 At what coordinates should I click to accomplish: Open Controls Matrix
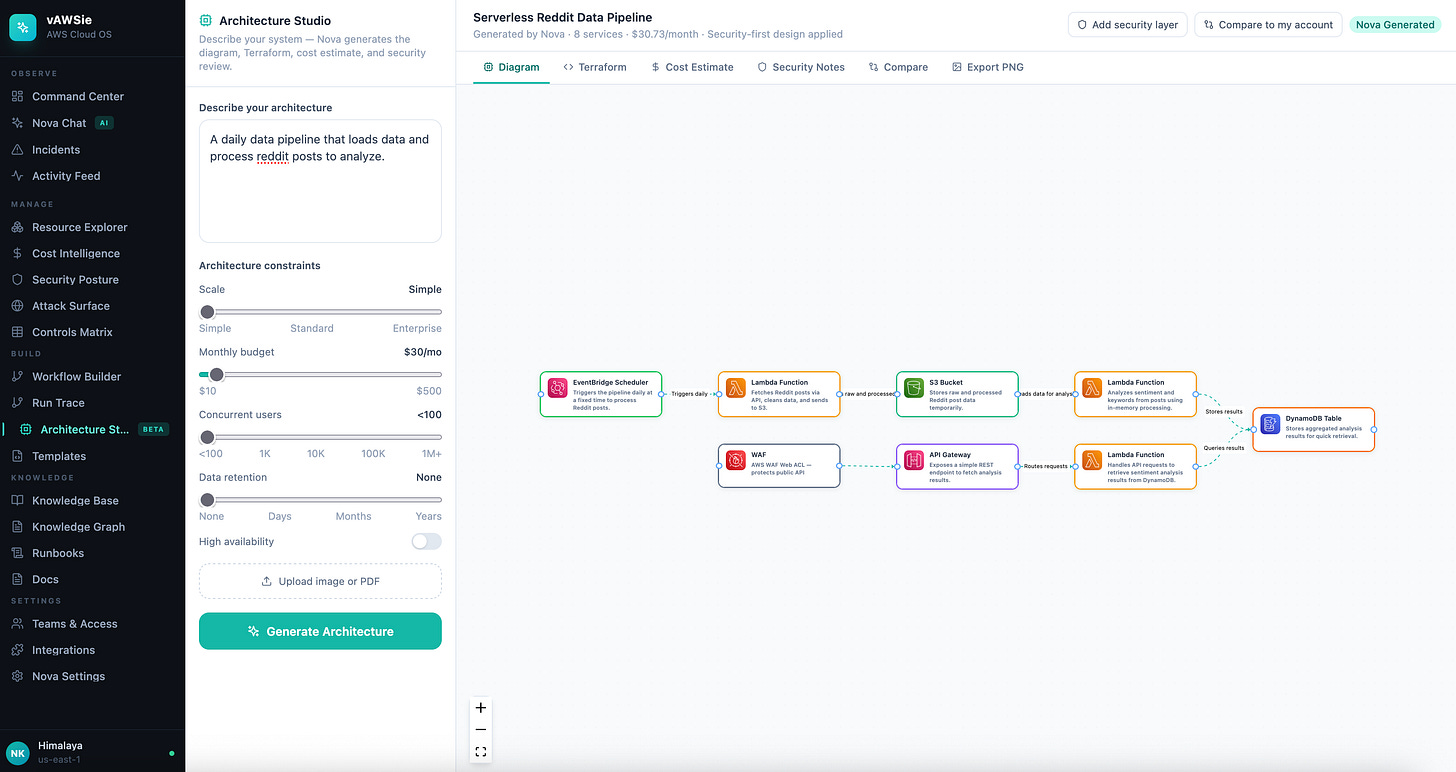(72, 332)
